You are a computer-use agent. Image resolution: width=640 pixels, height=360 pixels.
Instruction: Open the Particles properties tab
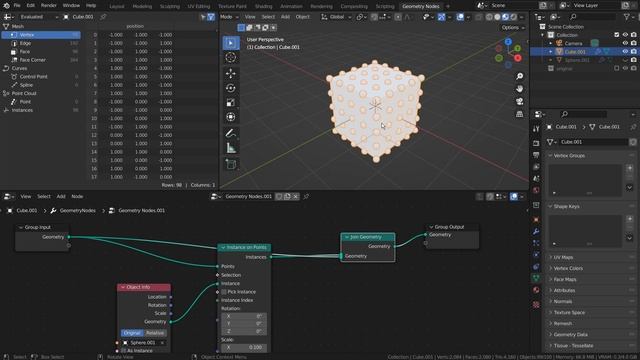tap(536, 243)
